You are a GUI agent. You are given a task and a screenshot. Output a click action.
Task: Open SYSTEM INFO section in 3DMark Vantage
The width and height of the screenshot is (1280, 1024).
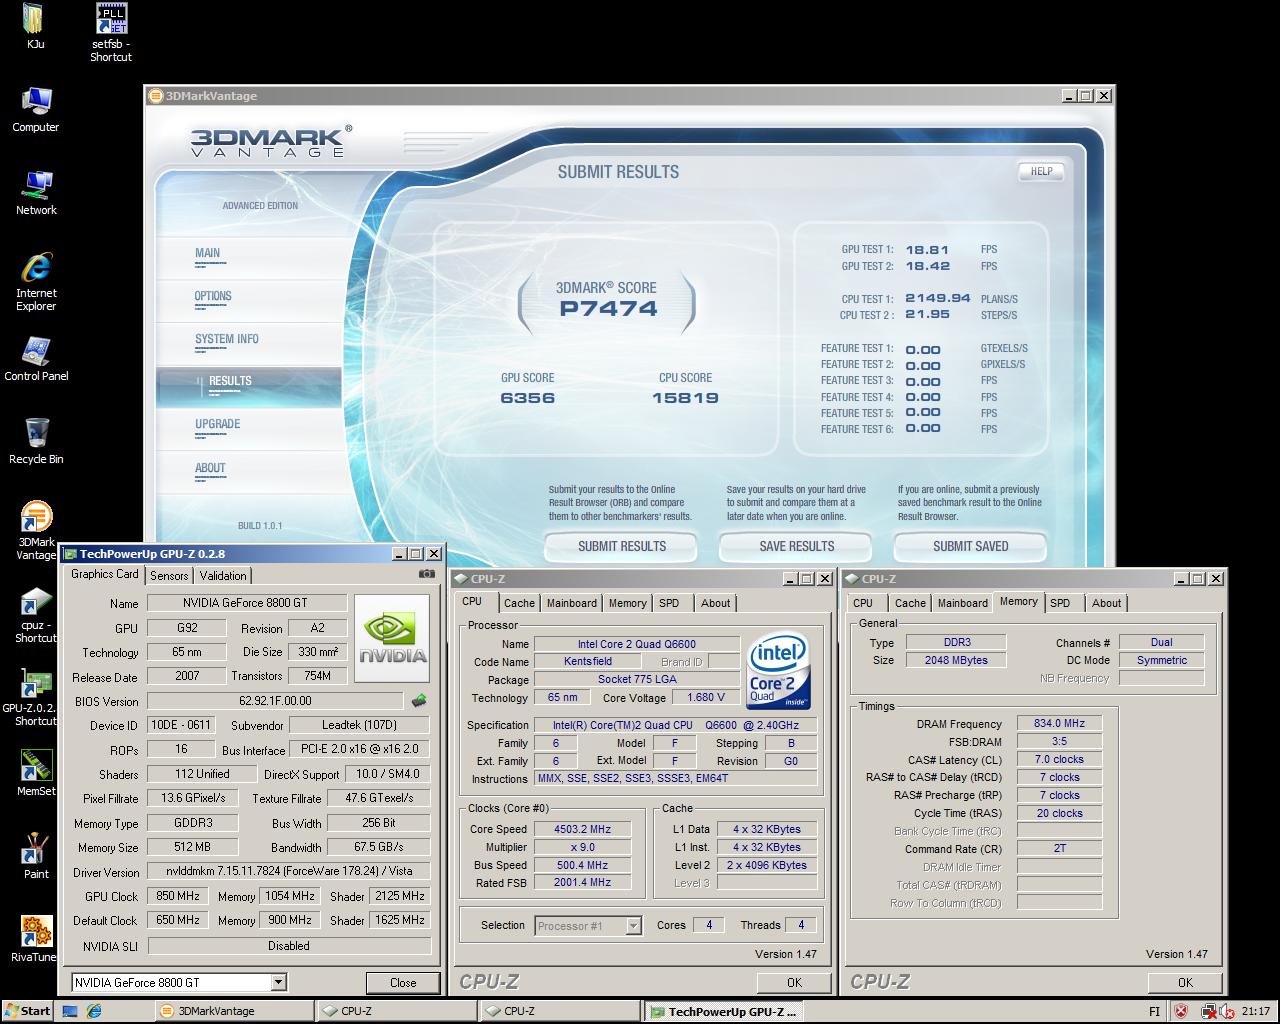point(248,343)
